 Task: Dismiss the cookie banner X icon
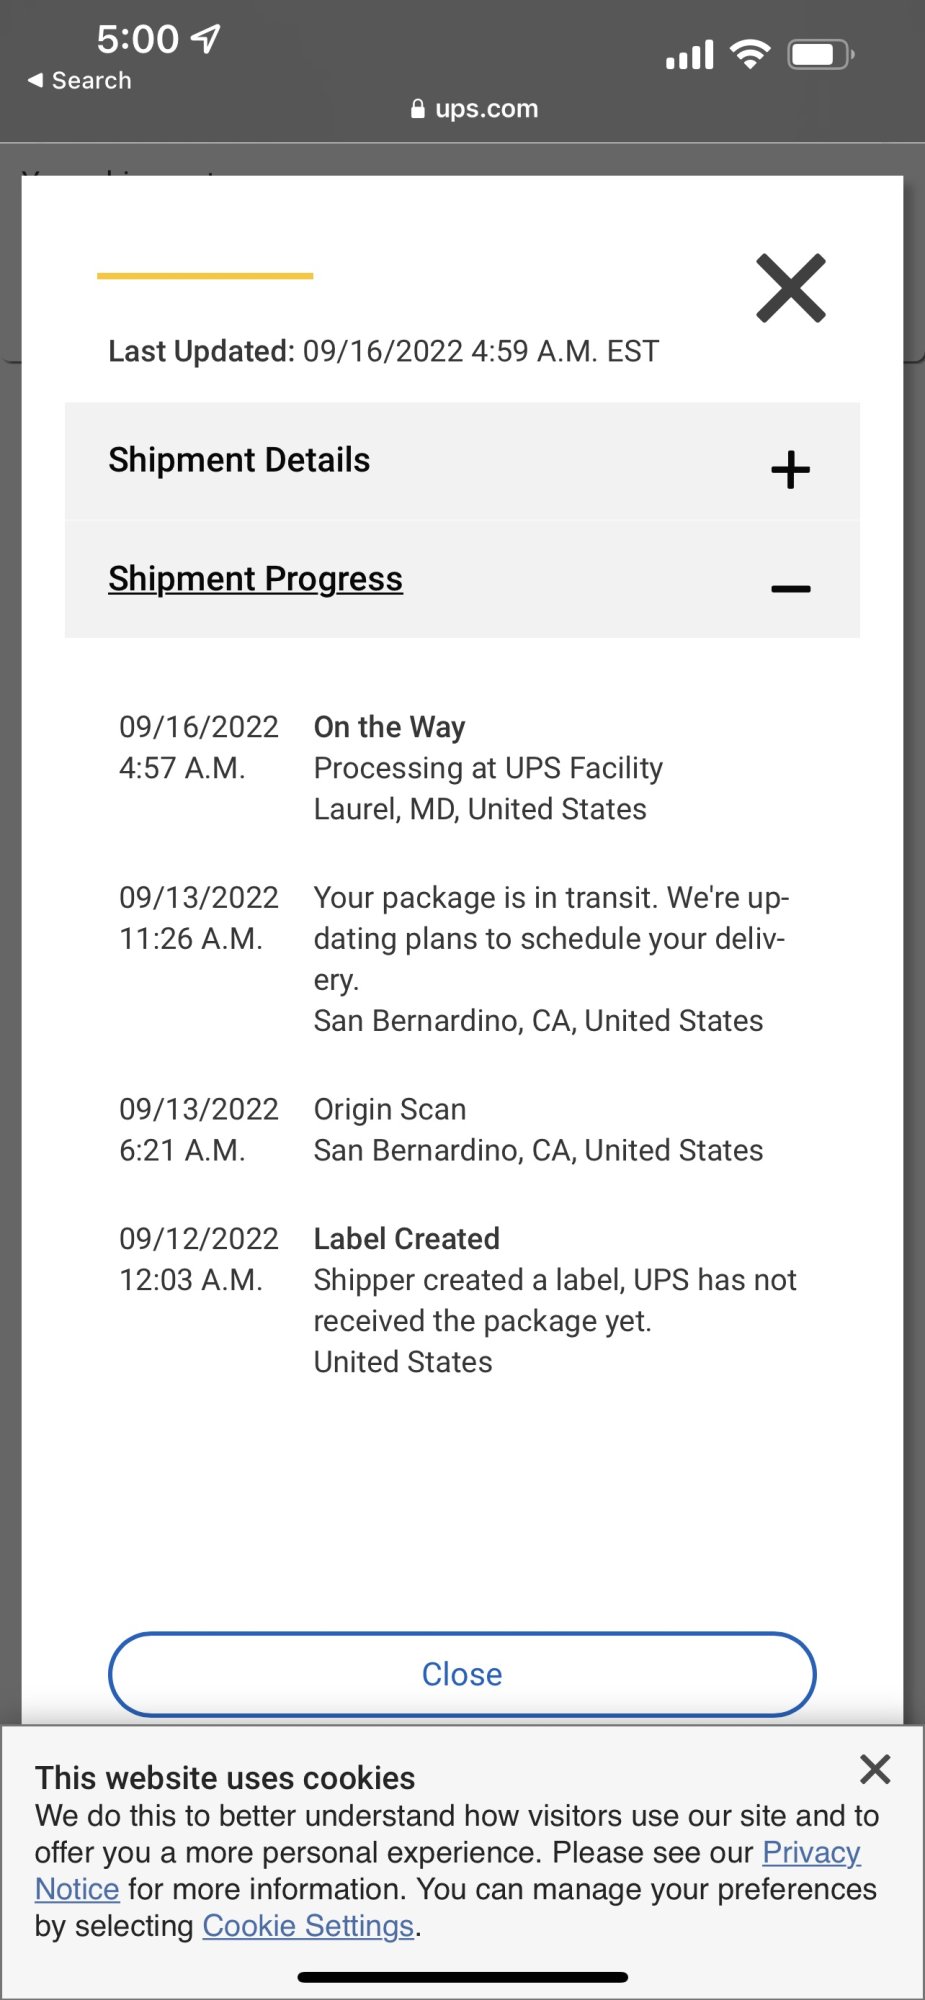(875, 1769)
